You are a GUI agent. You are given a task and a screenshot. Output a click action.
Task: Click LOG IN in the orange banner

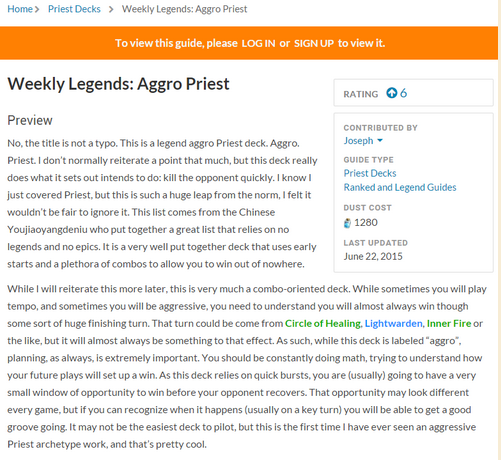coord(258,43)
